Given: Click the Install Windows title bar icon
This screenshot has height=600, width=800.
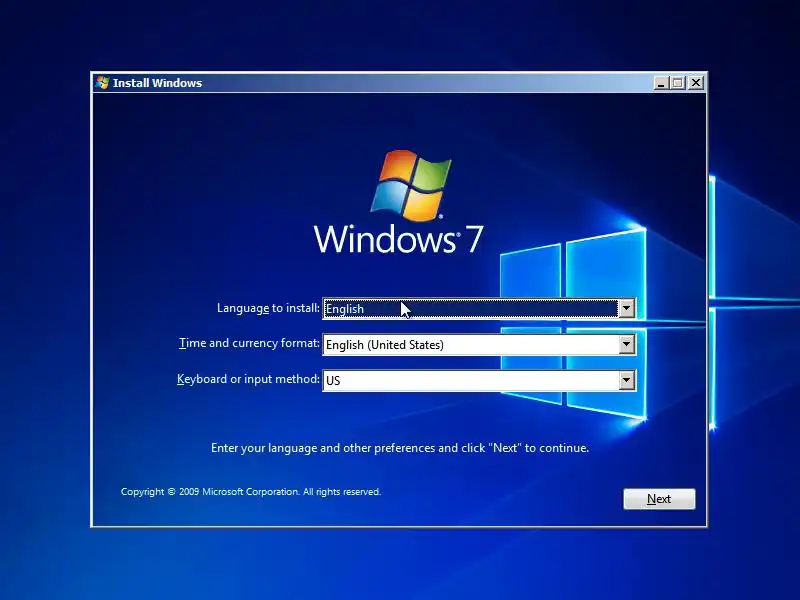Looking at the screenshot, I should (x=103, y=83).
